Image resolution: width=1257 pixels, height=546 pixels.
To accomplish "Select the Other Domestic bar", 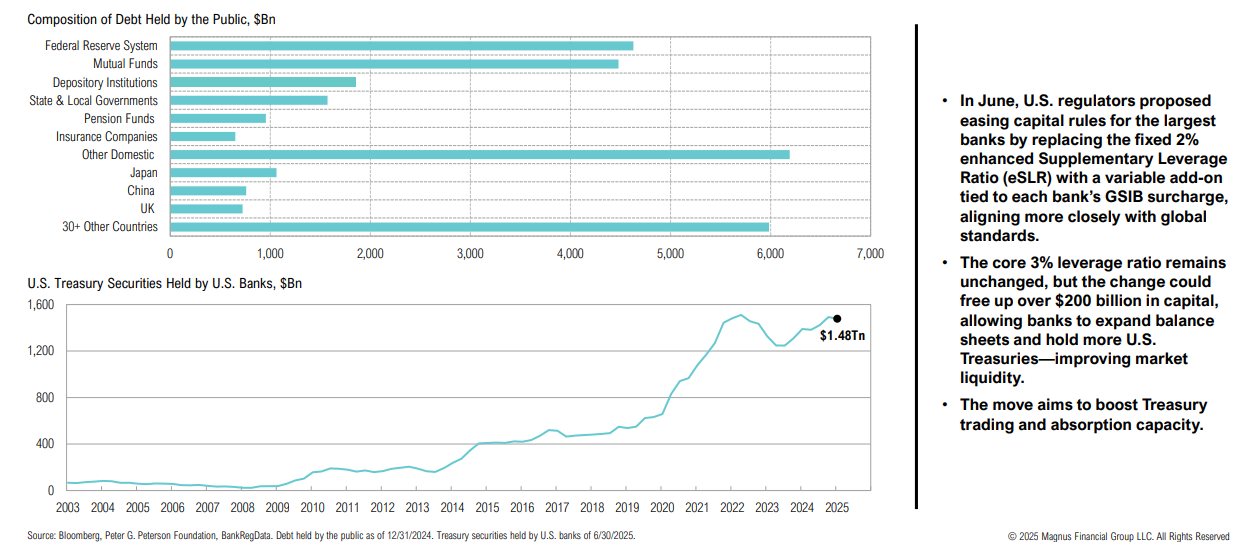I will click(x=479, y=155).
